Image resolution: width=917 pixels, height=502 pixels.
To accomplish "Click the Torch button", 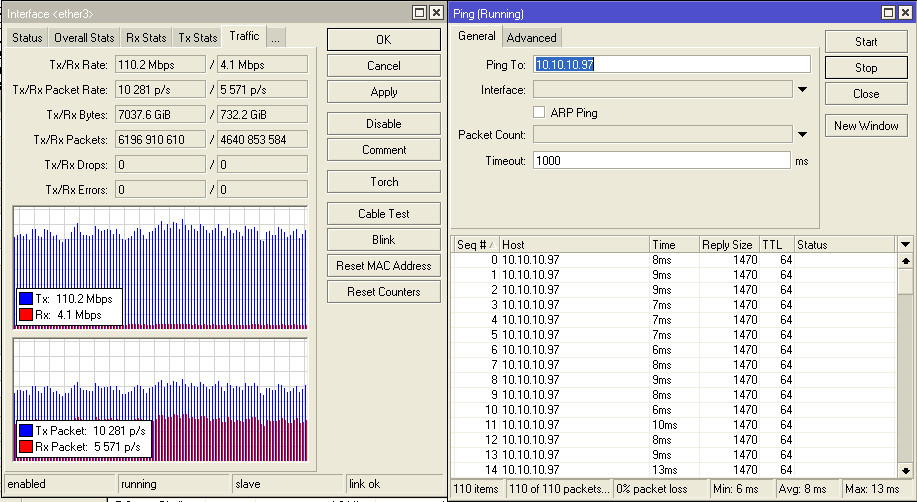I will click(384, 182).
